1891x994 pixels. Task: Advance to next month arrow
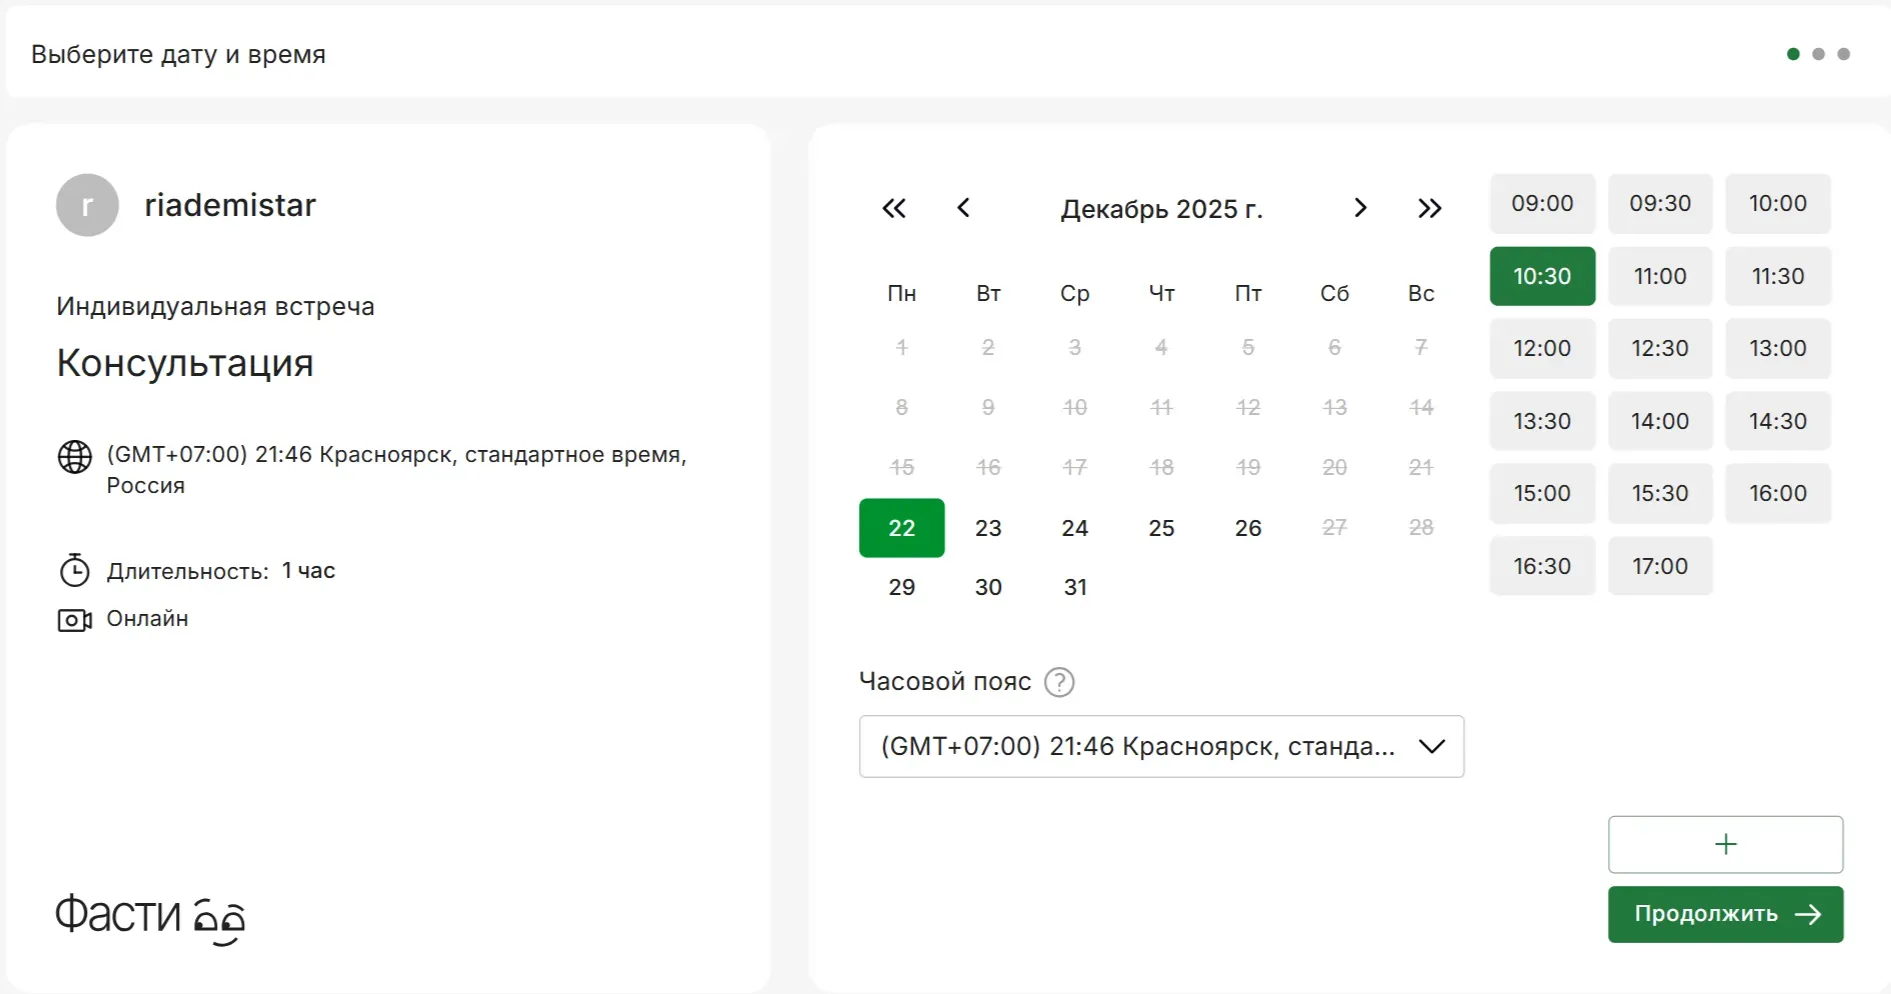pos(1360,208)
